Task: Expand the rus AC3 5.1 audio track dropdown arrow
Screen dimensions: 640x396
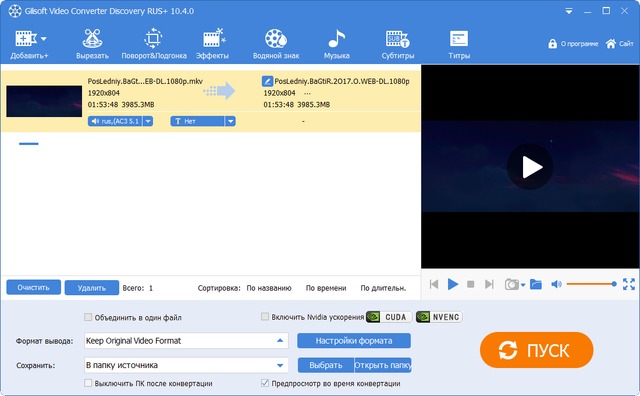Action: pyautogui.click(x=148, y=121)
